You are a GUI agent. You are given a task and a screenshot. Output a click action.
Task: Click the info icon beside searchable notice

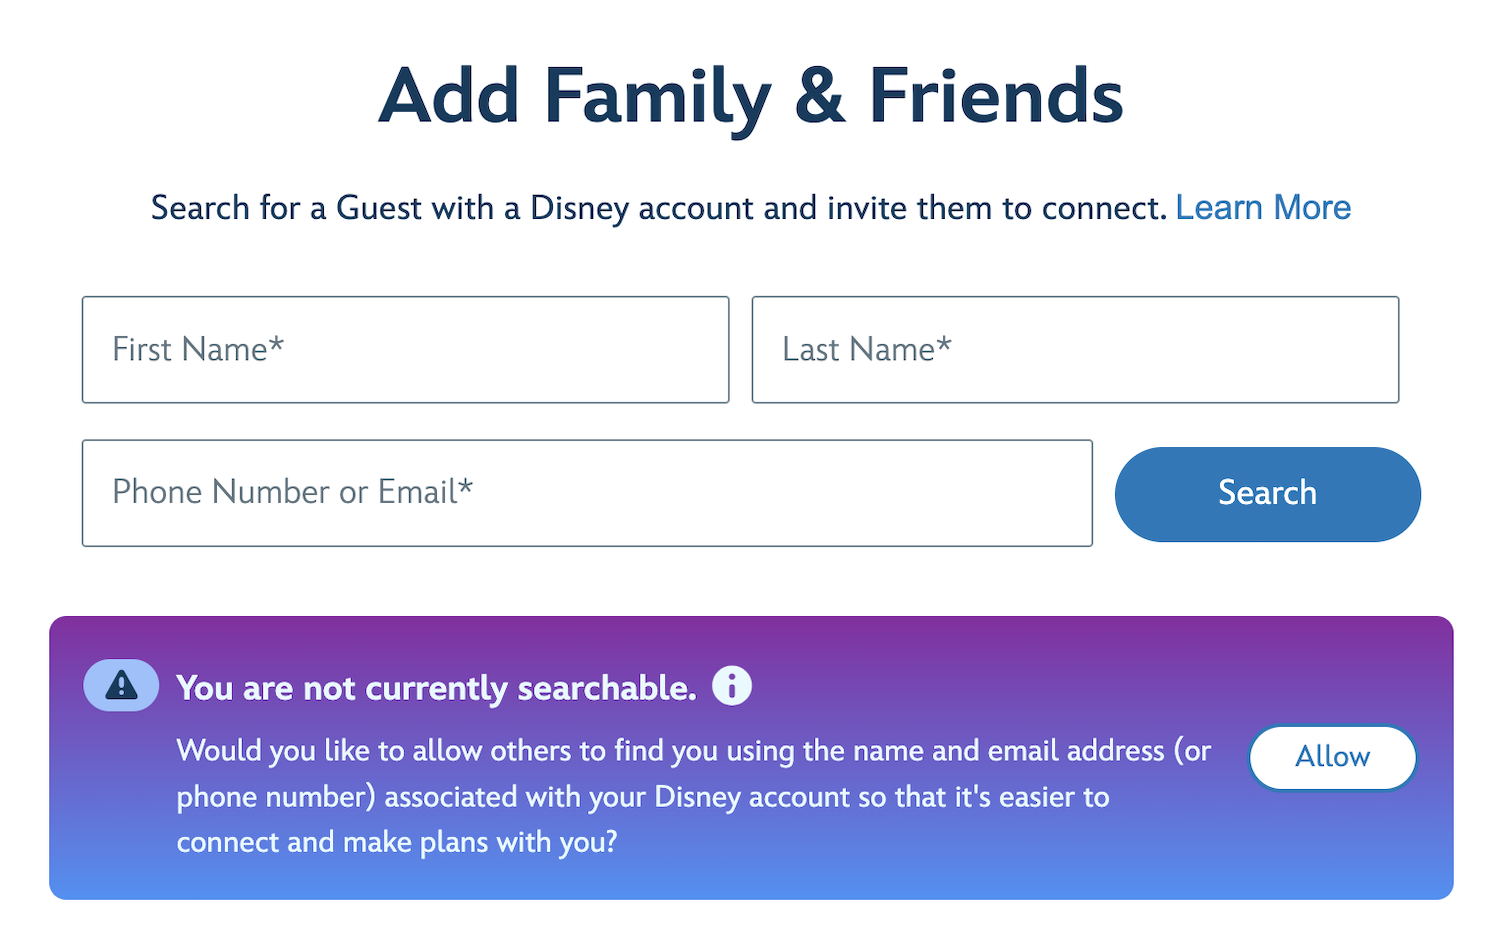tap(732, 686)
